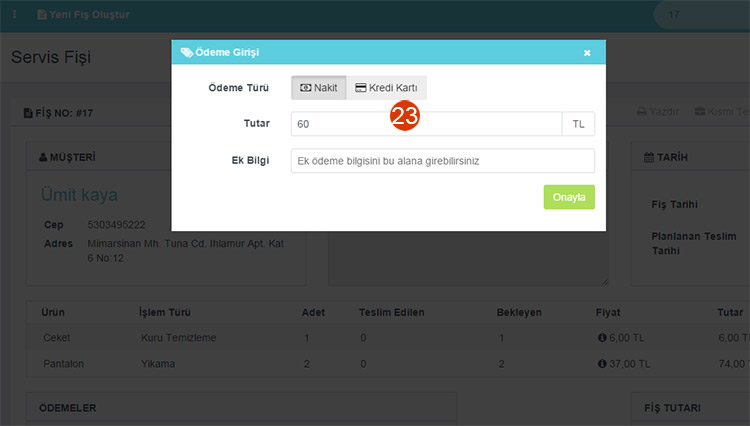Click Yıkama cell
750x426 pixels.
(x=158, y=364)
